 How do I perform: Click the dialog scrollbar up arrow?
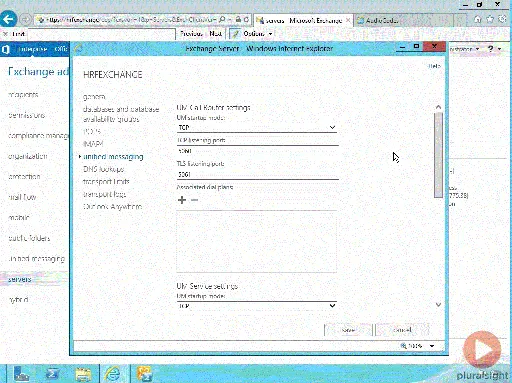(x=438, y=107)
